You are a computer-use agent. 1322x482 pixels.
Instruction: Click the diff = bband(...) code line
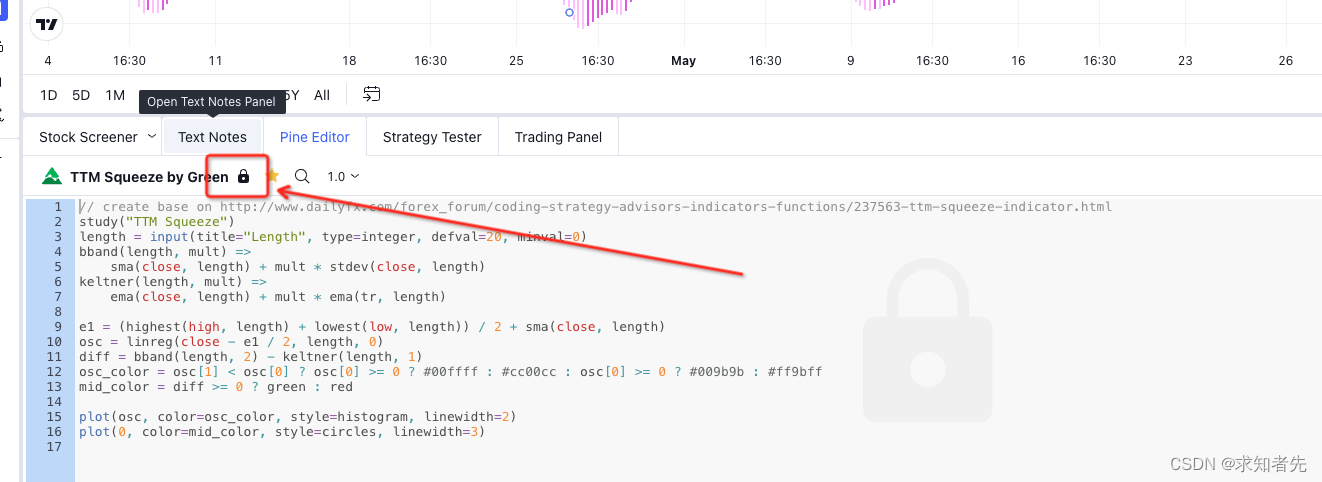(x=251, y=357)
